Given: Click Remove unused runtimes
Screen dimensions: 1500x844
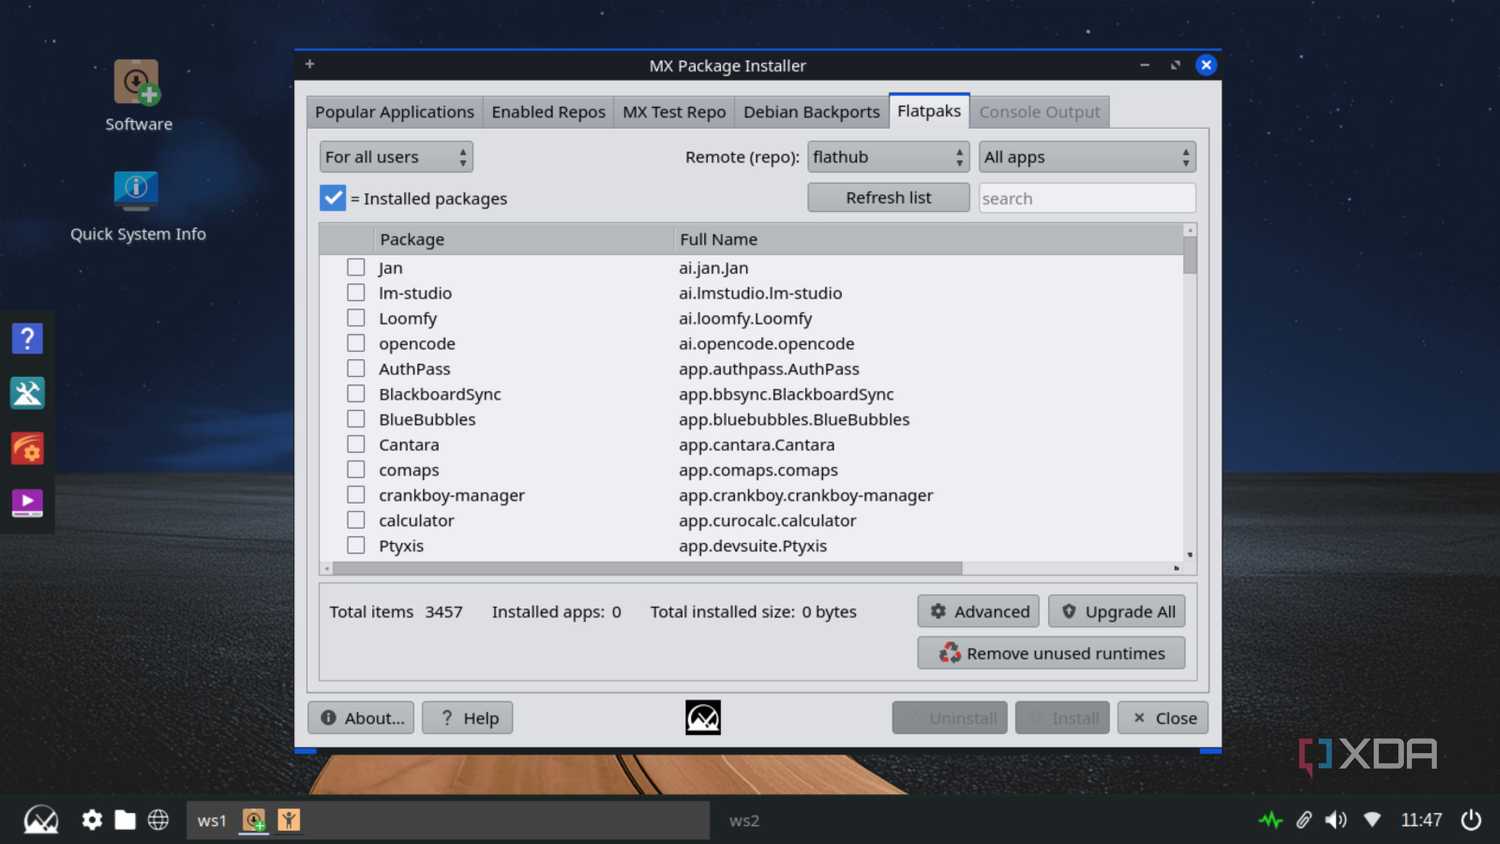Looking at the screenshot, I should pyautogui.click(x=1051, y=653).
